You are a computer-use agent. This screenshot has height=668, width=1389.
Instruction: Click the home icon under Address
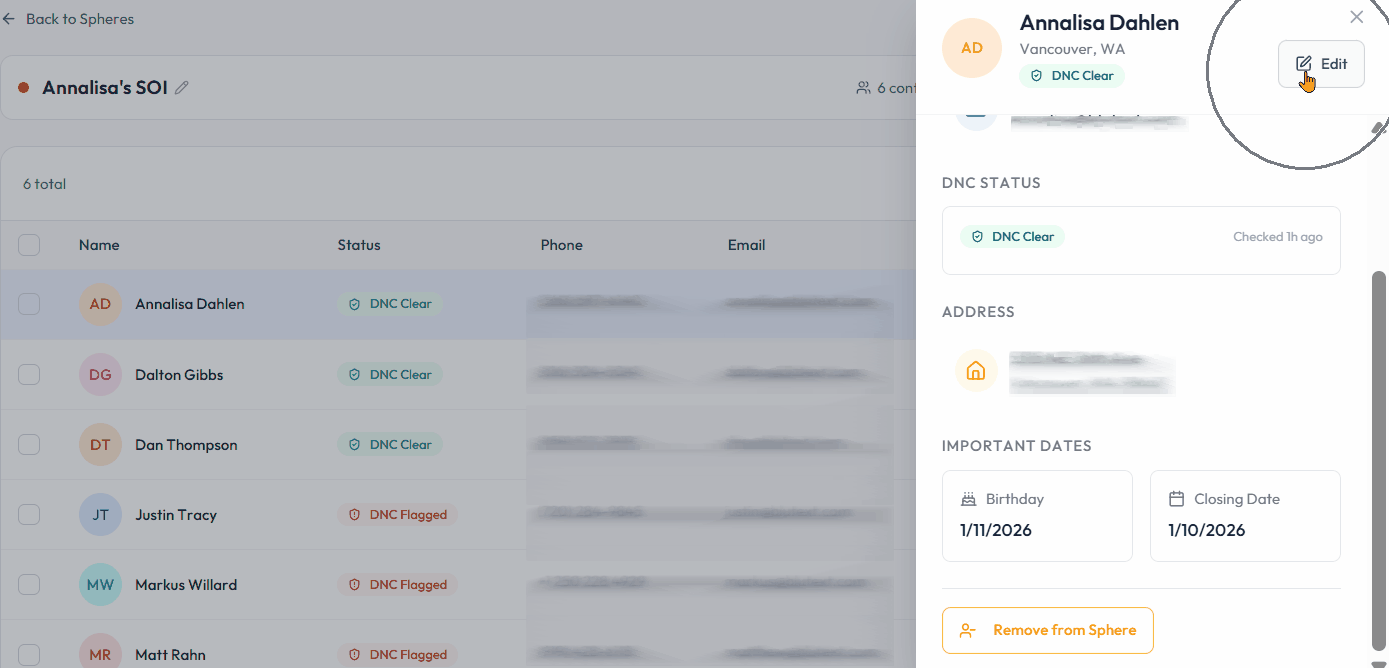(975, 371)
